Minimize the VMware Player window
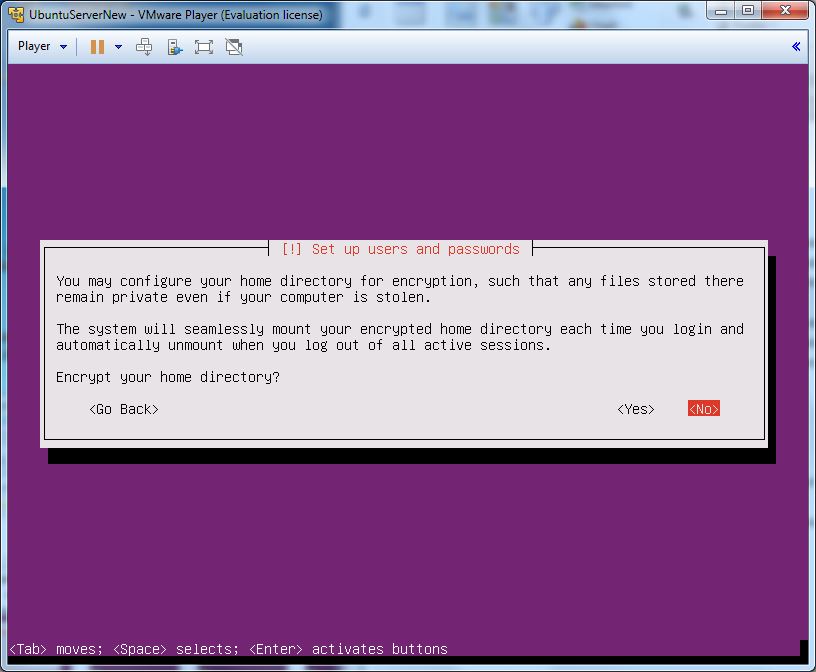The image size is (816, 672). 722,12
